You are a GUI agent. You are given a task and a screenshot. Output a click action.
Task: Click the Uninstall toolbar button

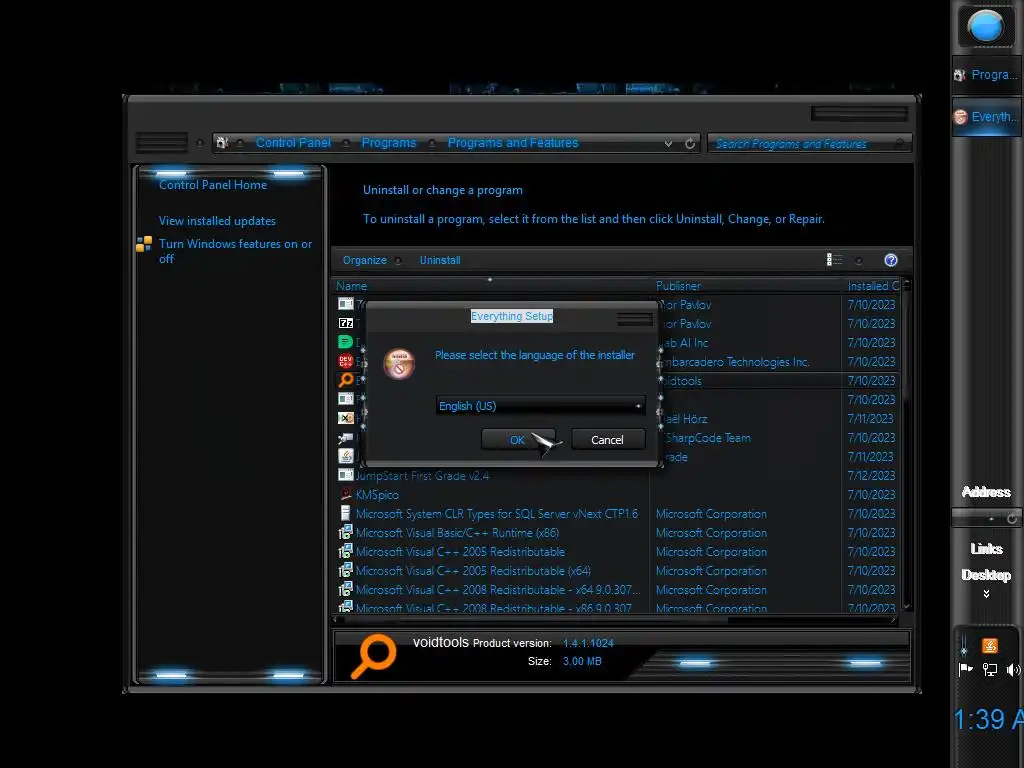pos(440,260)
